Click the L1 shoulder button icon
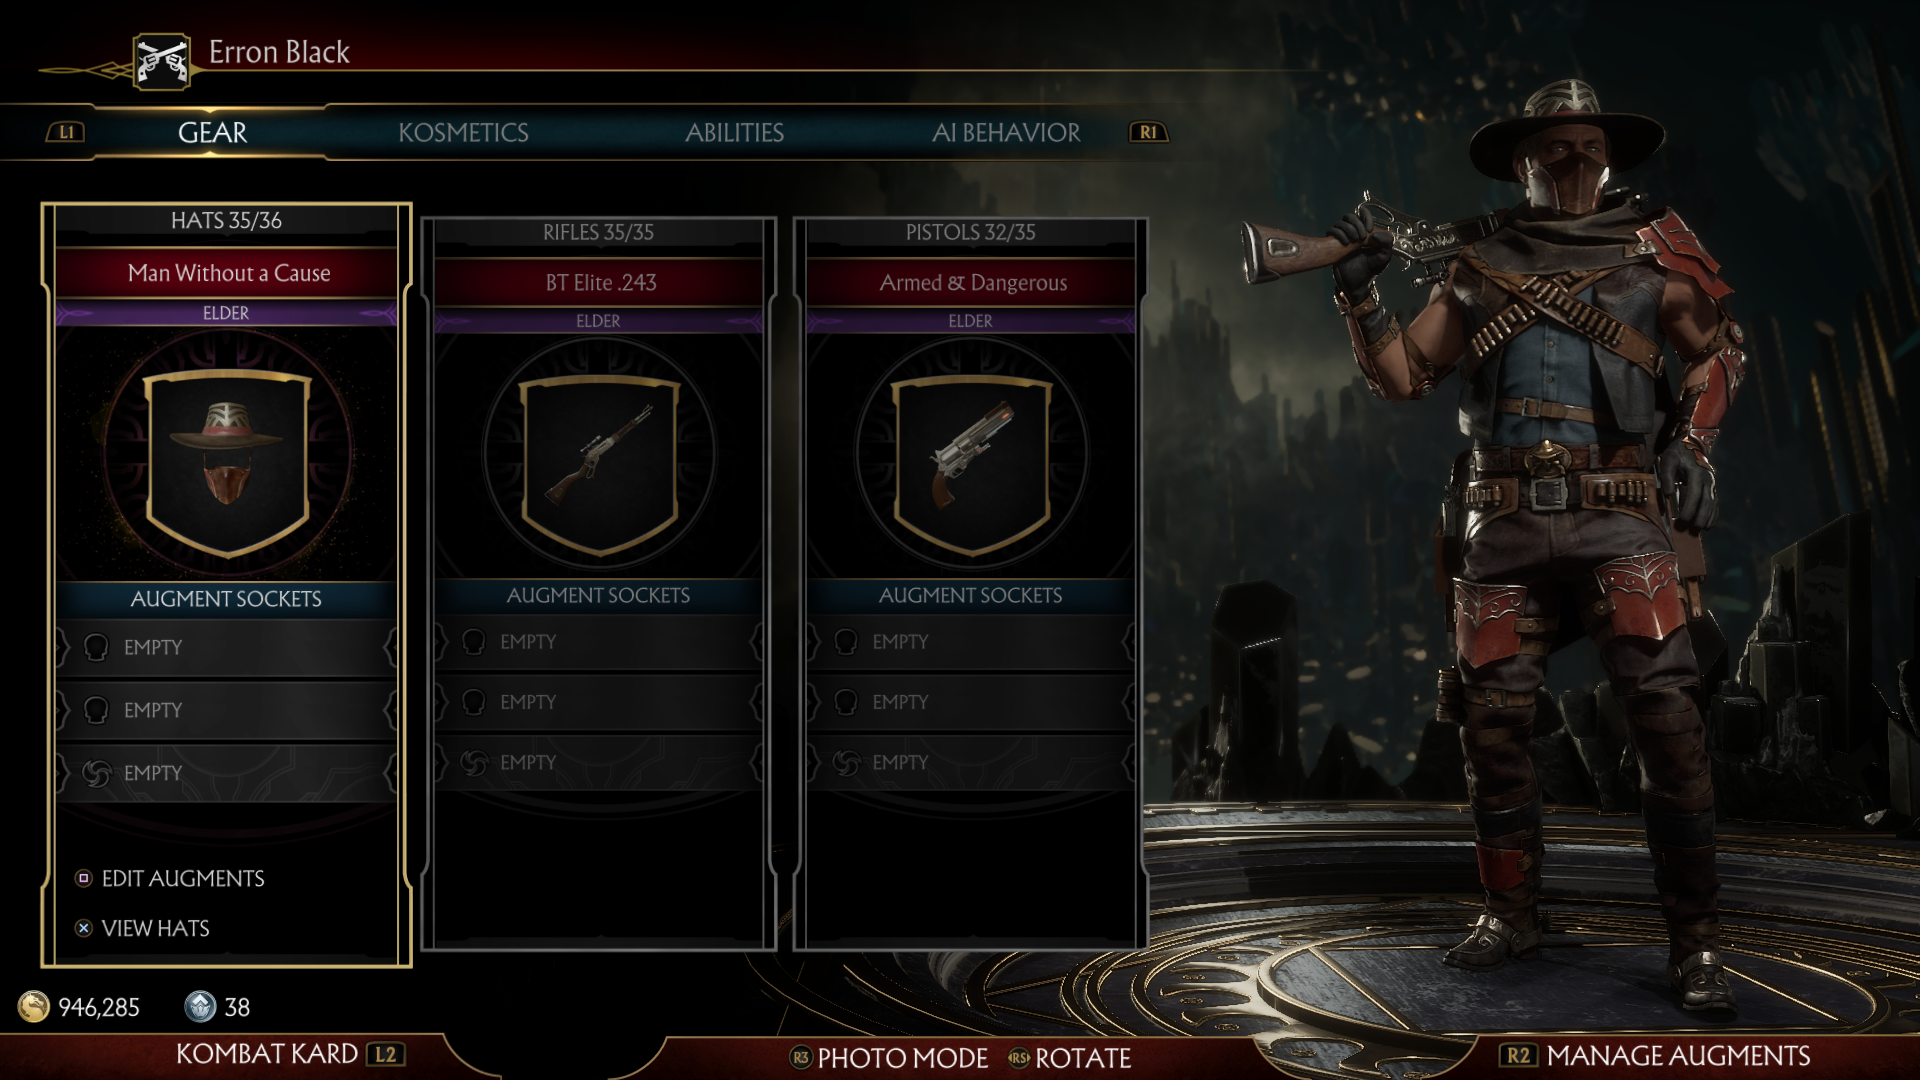This screenshot has height=1080, width=1920. (66, 132)
